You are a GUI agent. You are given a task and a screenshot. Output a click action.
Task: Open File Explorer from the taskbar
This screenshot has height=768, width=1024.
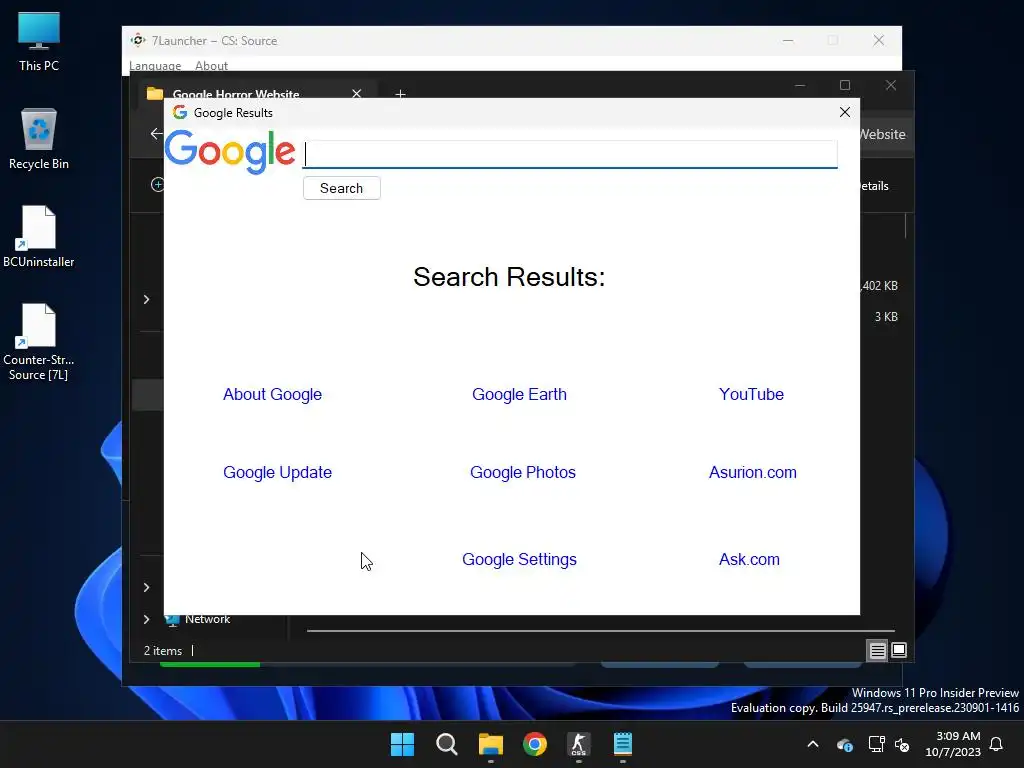[x=490, y=744]
